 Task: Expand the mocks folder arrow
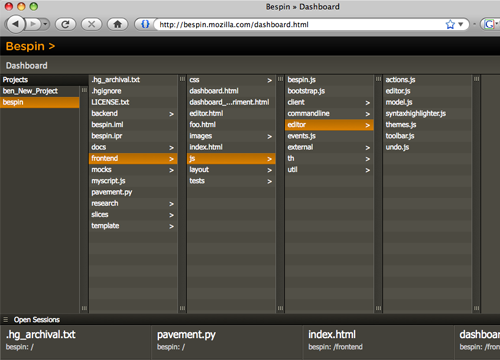[171, 170]
